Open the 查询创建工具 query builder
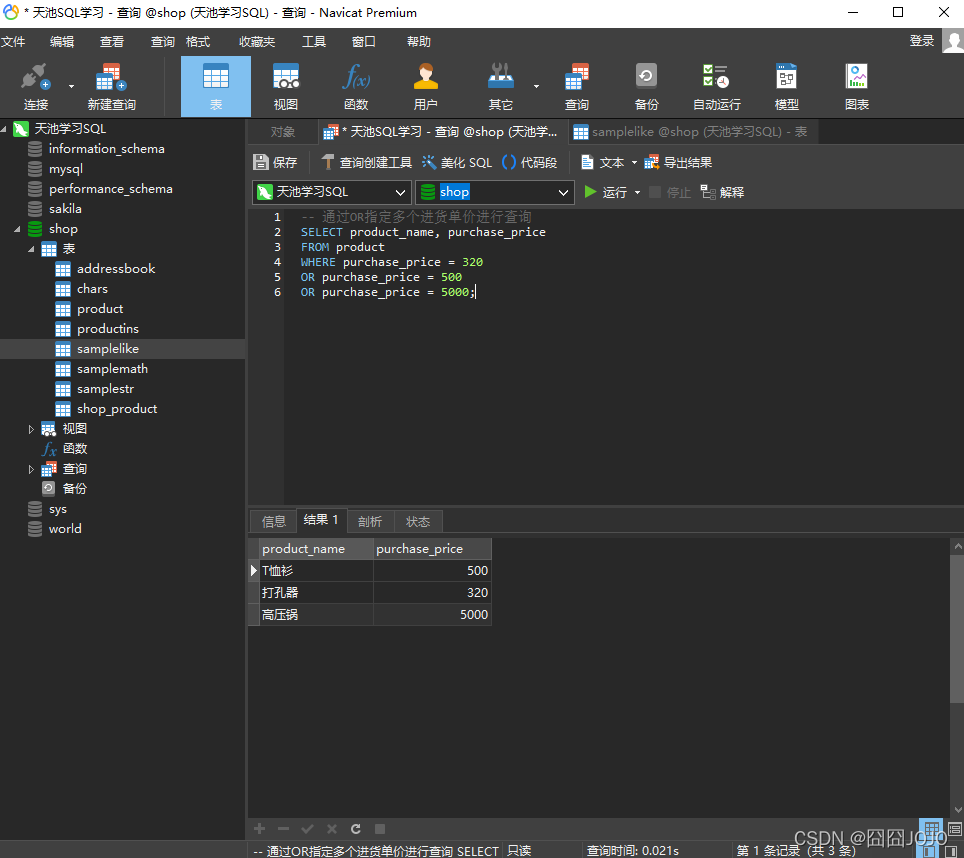 366,162
